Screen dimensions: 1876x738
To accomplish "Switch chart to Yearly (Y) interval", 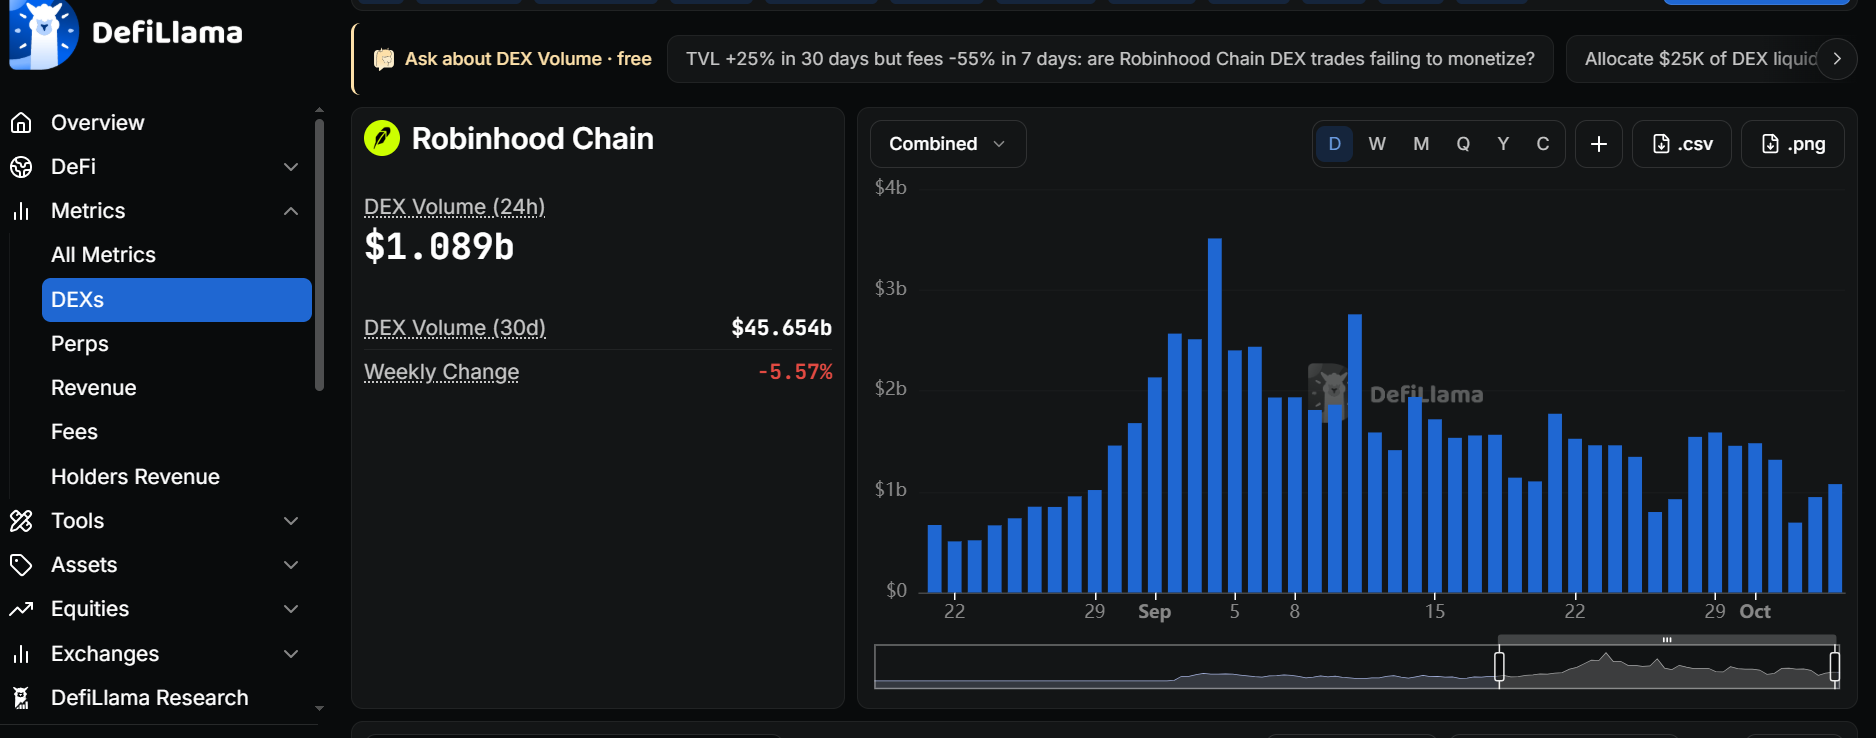I will tap(1503, 144).
